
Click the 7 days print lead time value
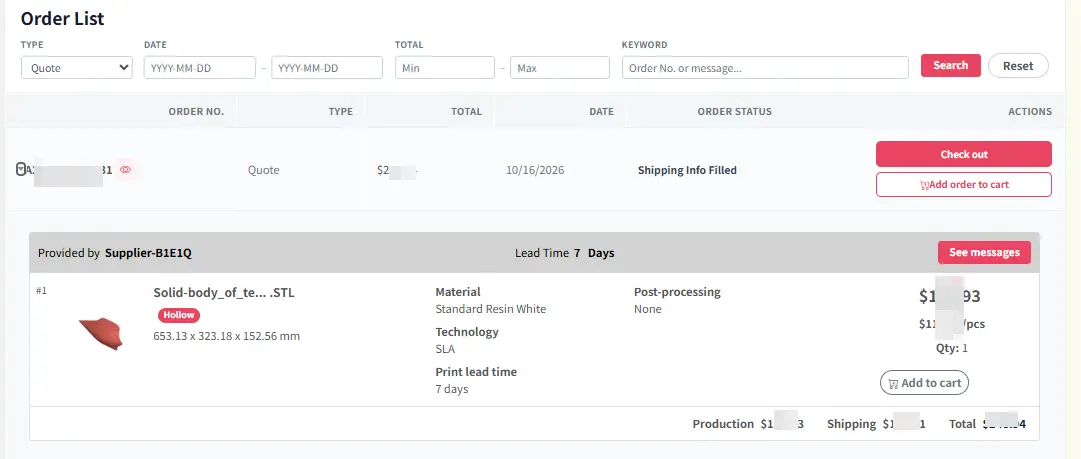(452, 389)
